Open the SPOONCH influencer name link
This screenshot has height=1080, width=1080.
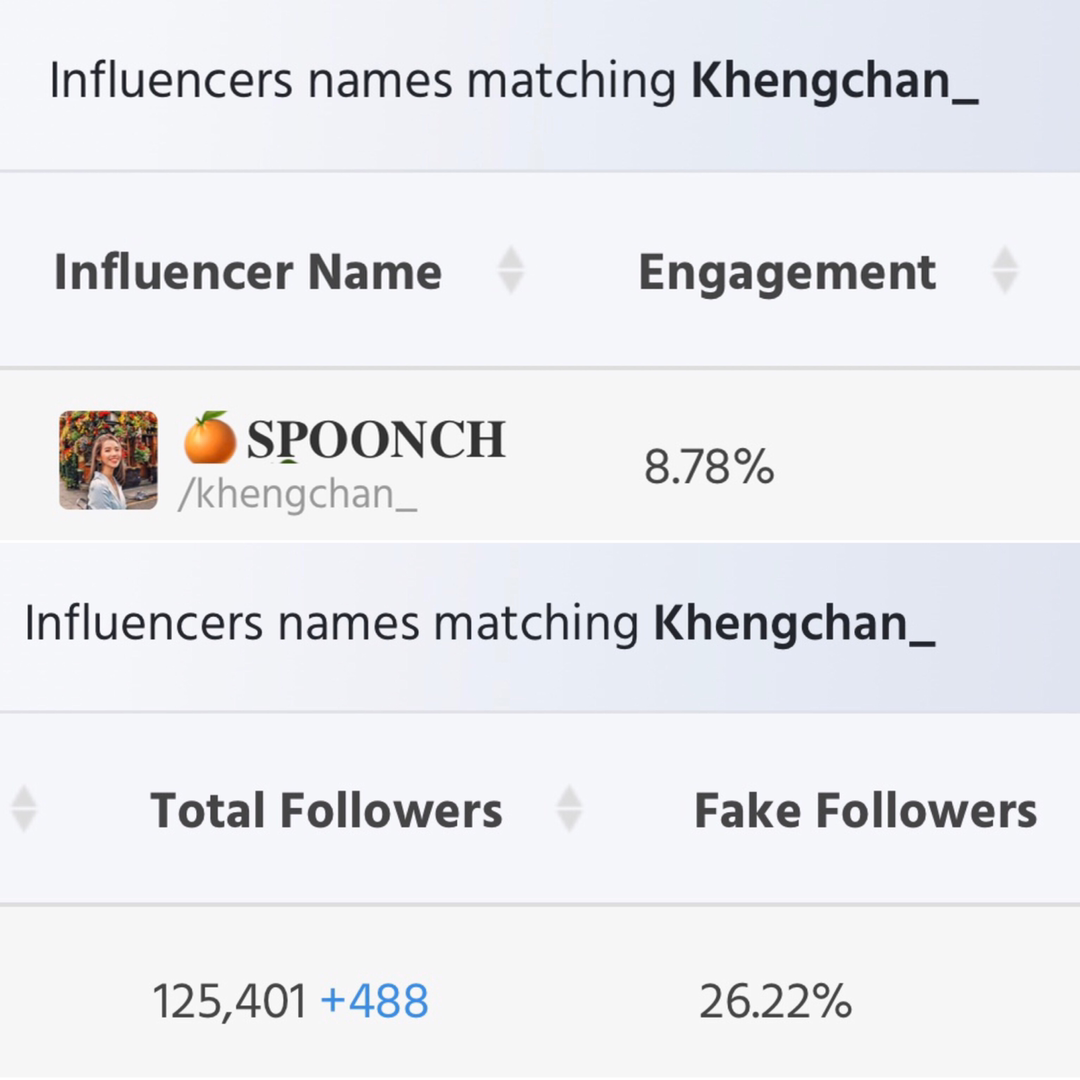(x=376, y=439)
